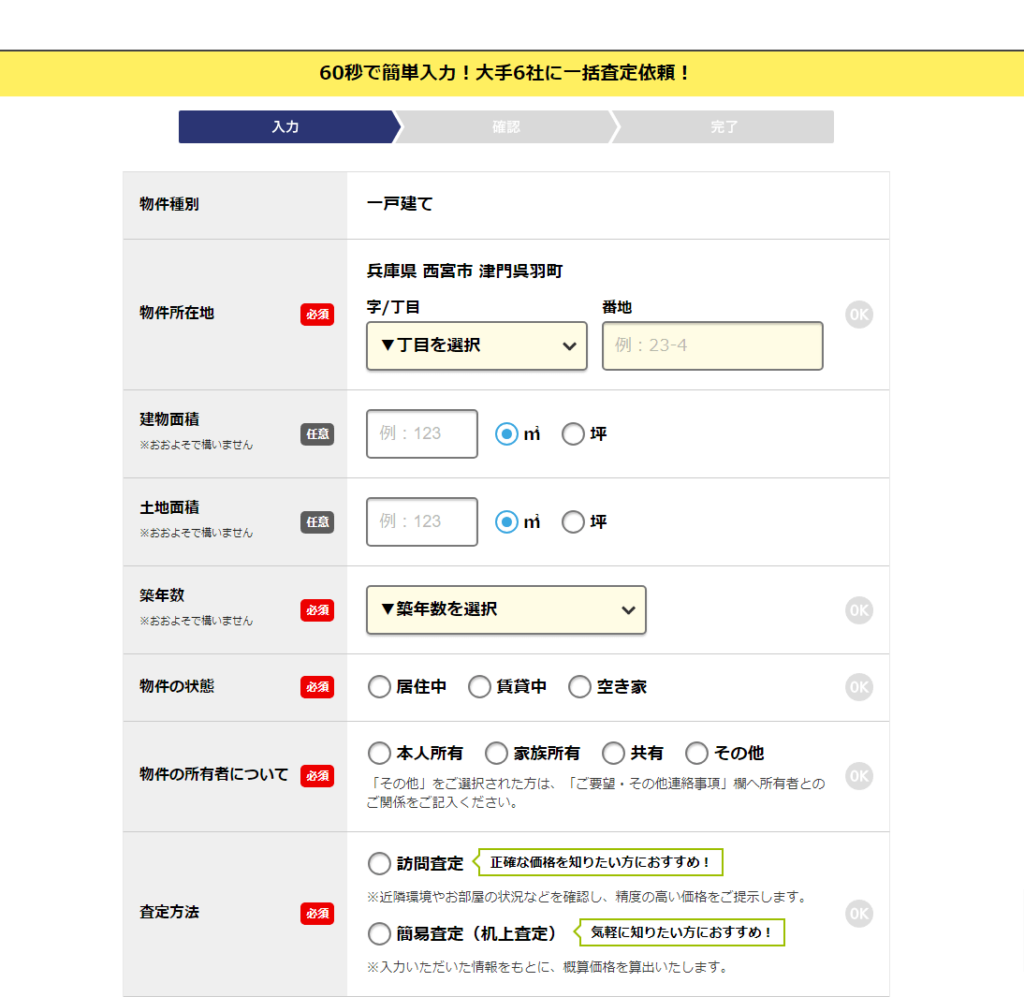Screen dimensions: 1024x997
Task: Click the 60秒で簡単入力 yellow banner heading
Action: click(x=504, y=72)
